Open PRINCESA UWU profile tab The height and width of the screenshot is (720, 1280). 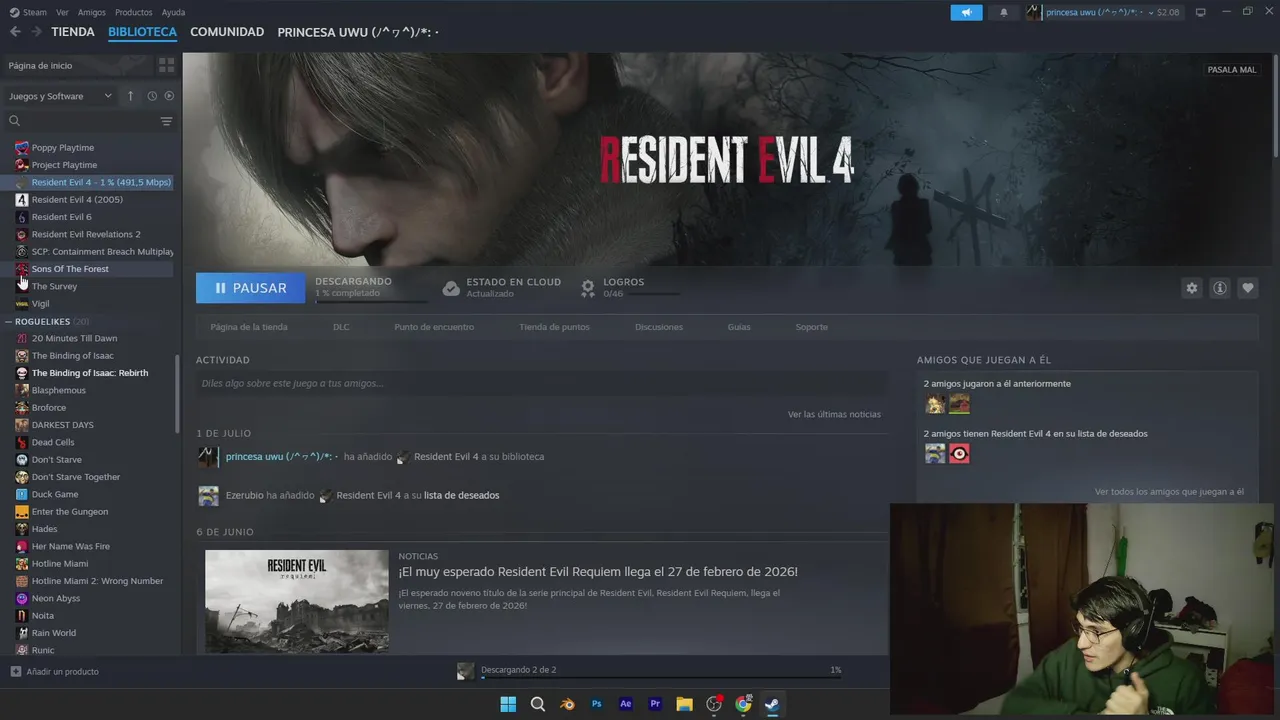tap(358, 32)
